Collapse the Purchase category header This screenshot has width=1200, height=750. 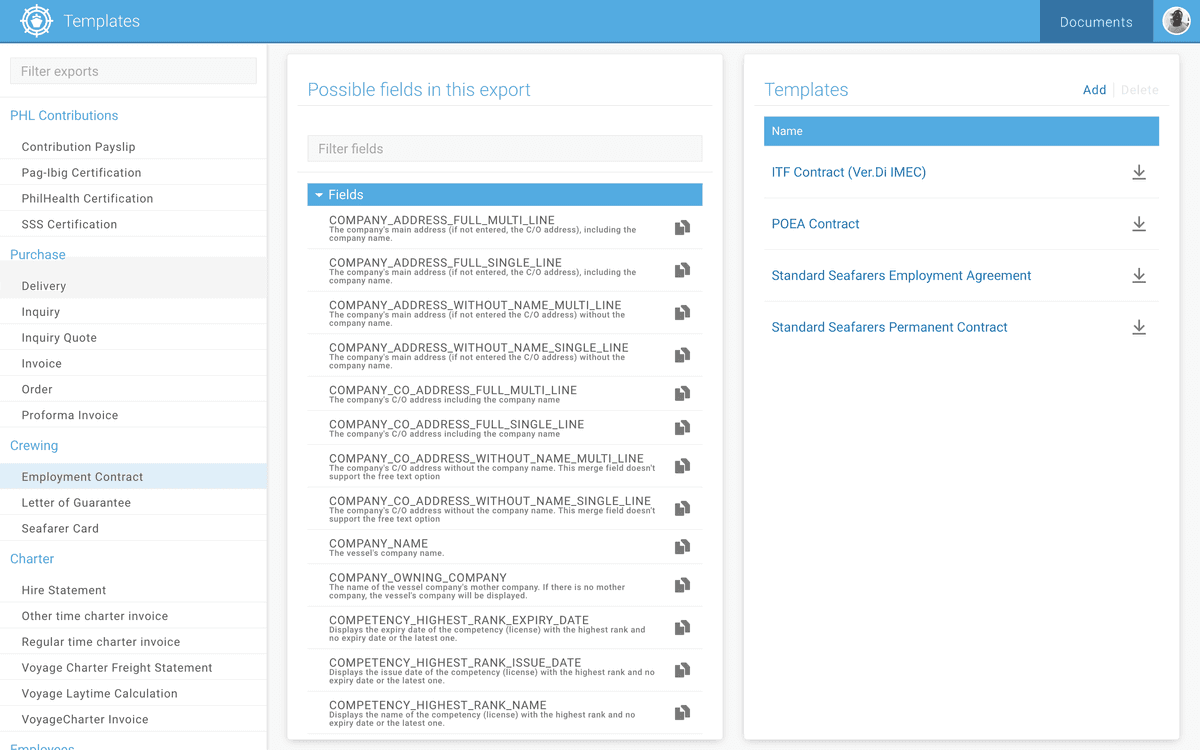click(38, 255)
